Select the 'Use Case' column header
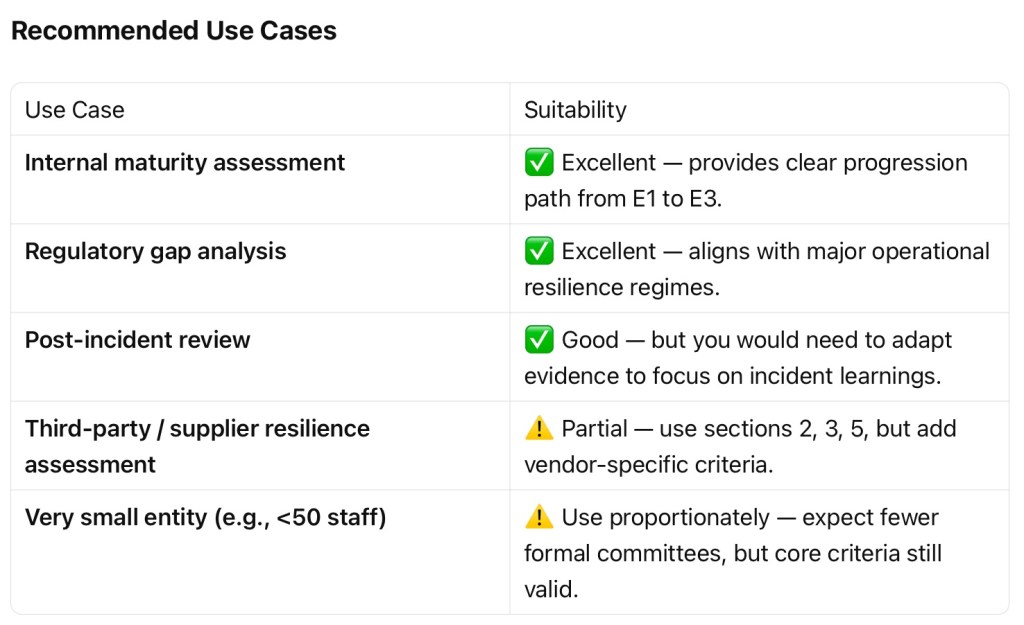This screenshot has width=1024, height=625. click(75, 110)
